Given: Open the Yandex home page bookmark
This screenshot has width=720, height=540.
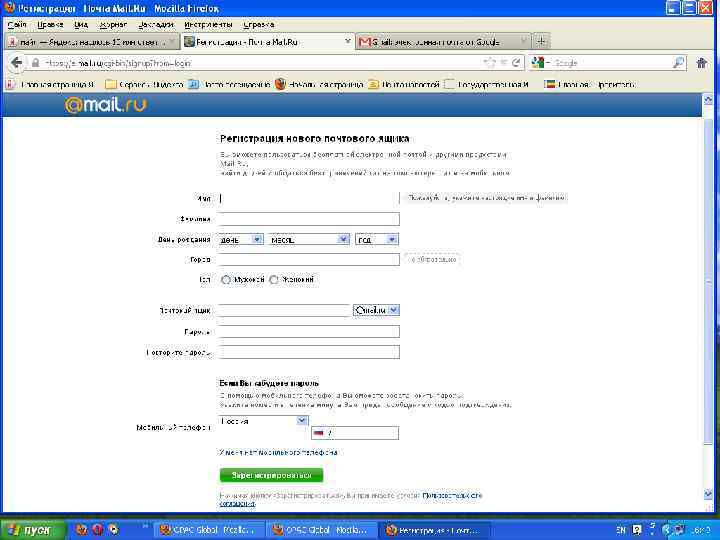Looking at the screenshot, I should click(x=52, y=84).
